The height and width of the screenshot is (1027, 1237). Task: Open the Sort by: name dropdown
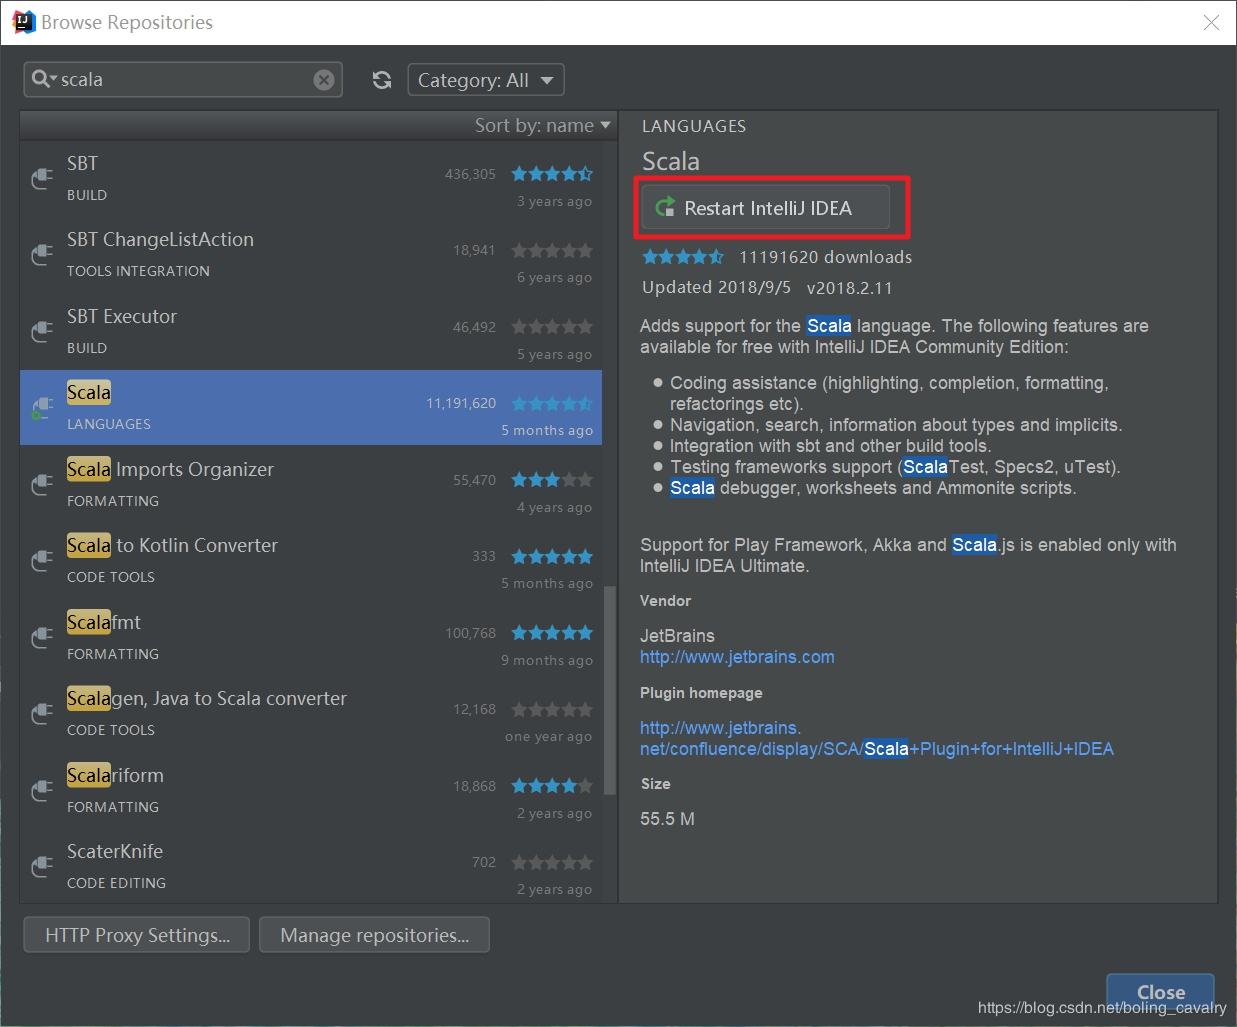point(542,125)
